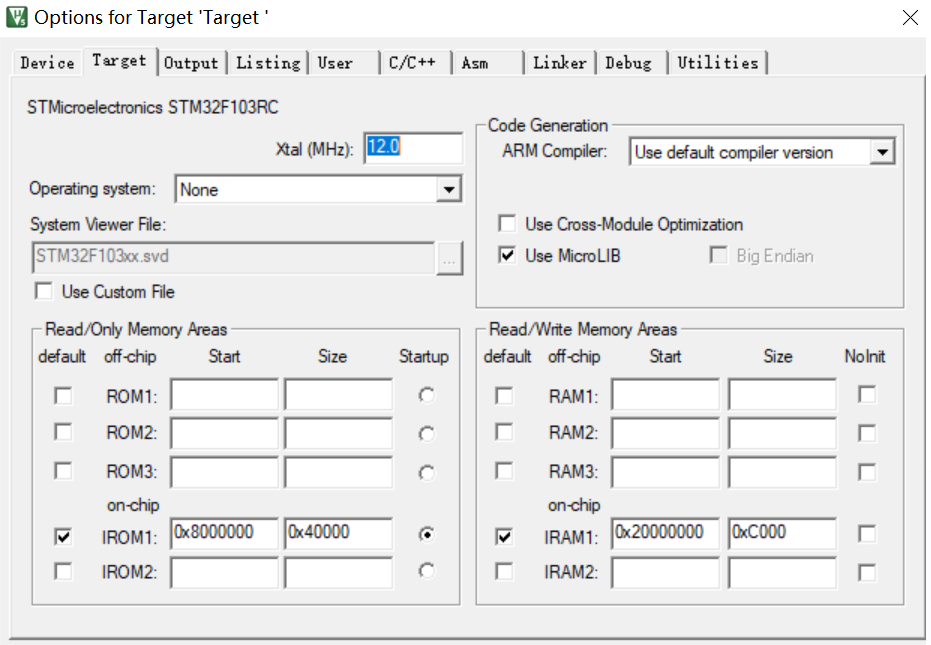Enable Use Custom File checkbox

[44, 292]
